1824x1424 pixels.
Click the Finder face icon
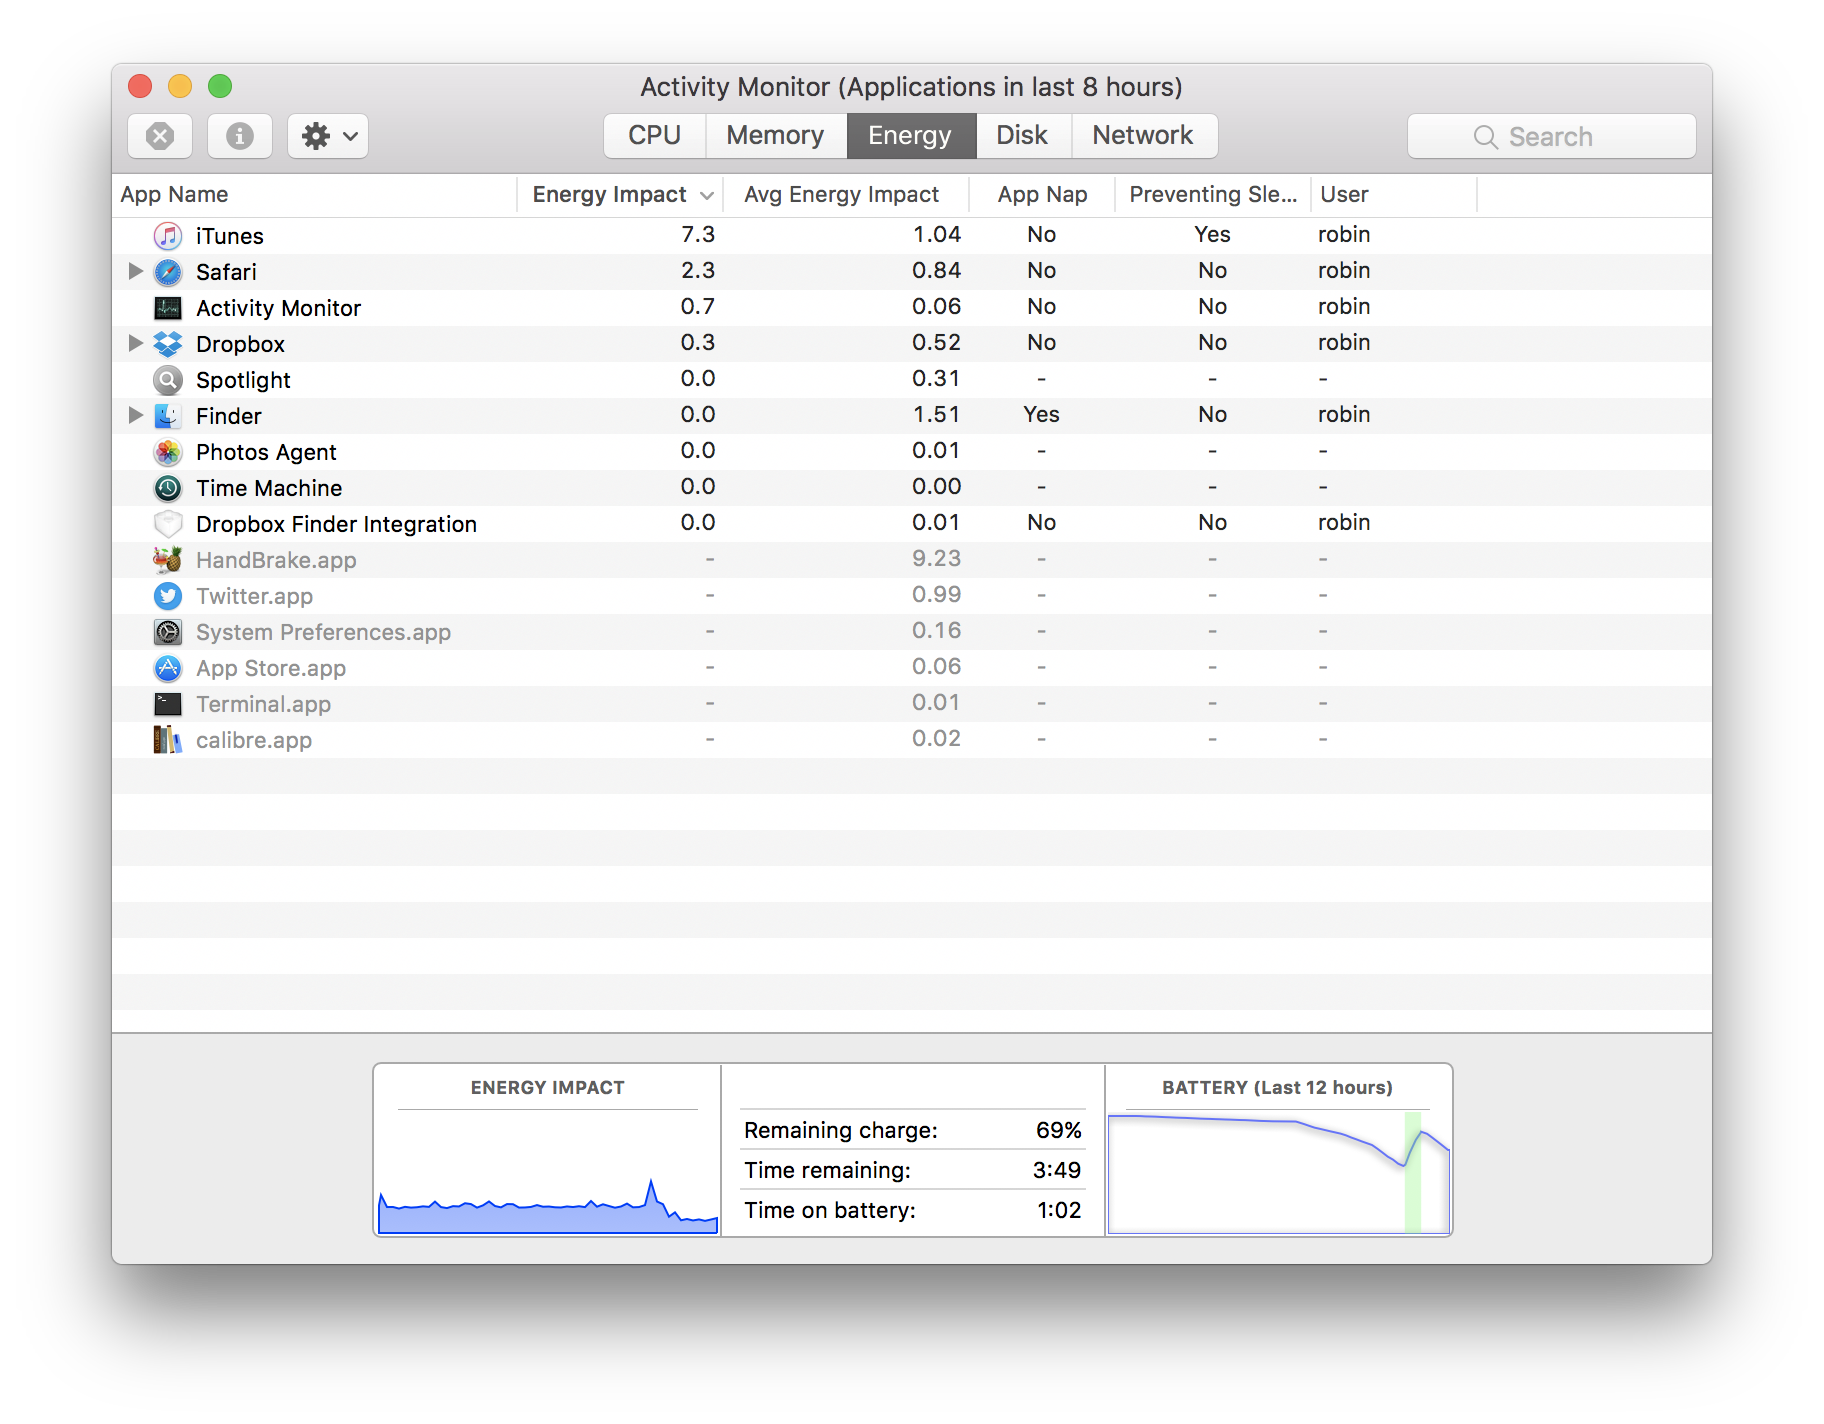pyautogui.click(x=168, y=416)
